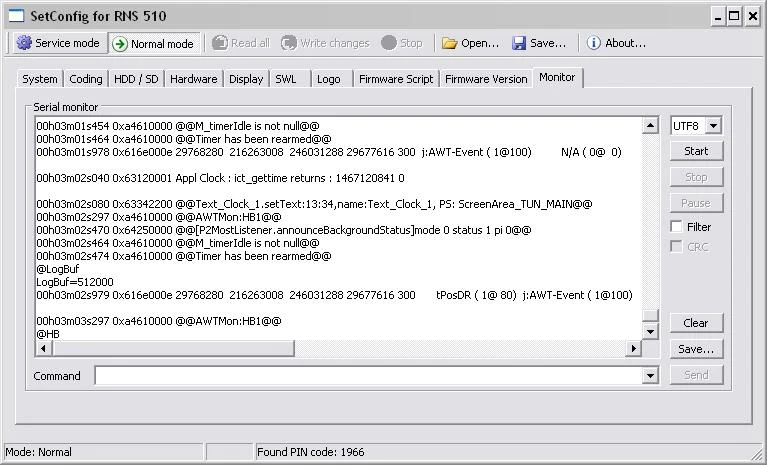Toggle the CRC checkbox
The image size is (767, 465).
click(676, 246)
